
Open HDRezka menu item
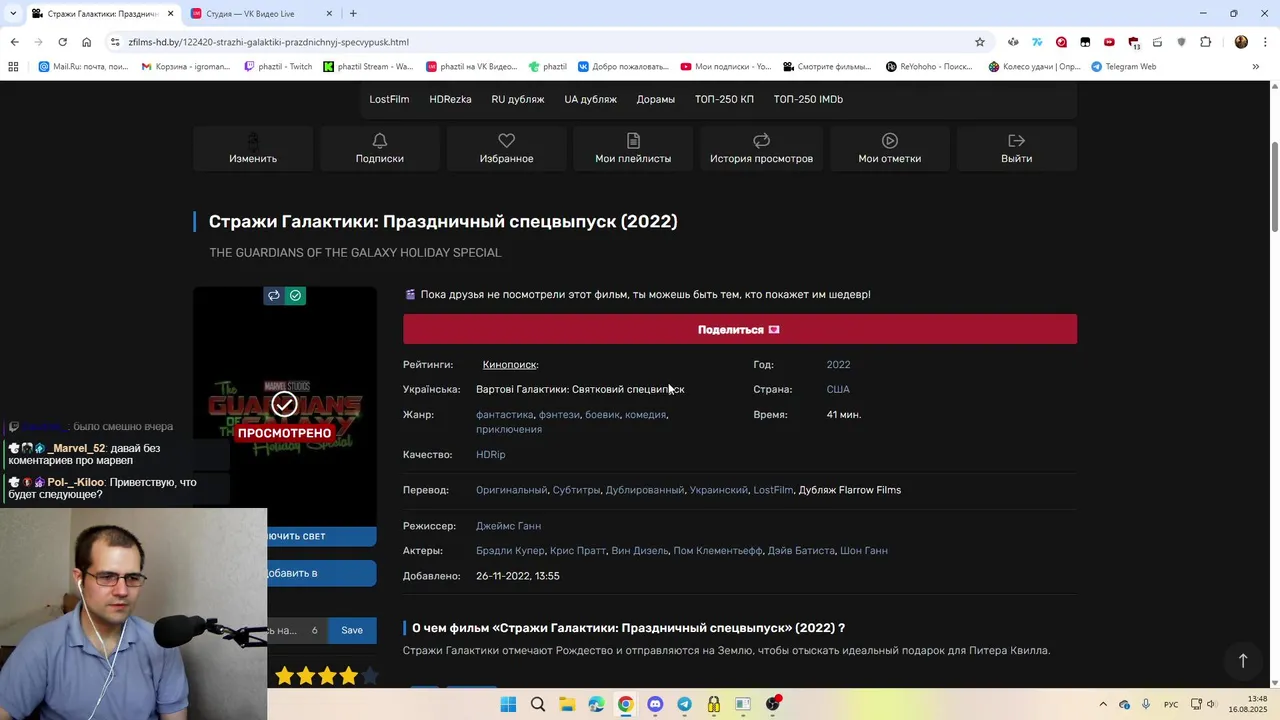click(450, 99)
